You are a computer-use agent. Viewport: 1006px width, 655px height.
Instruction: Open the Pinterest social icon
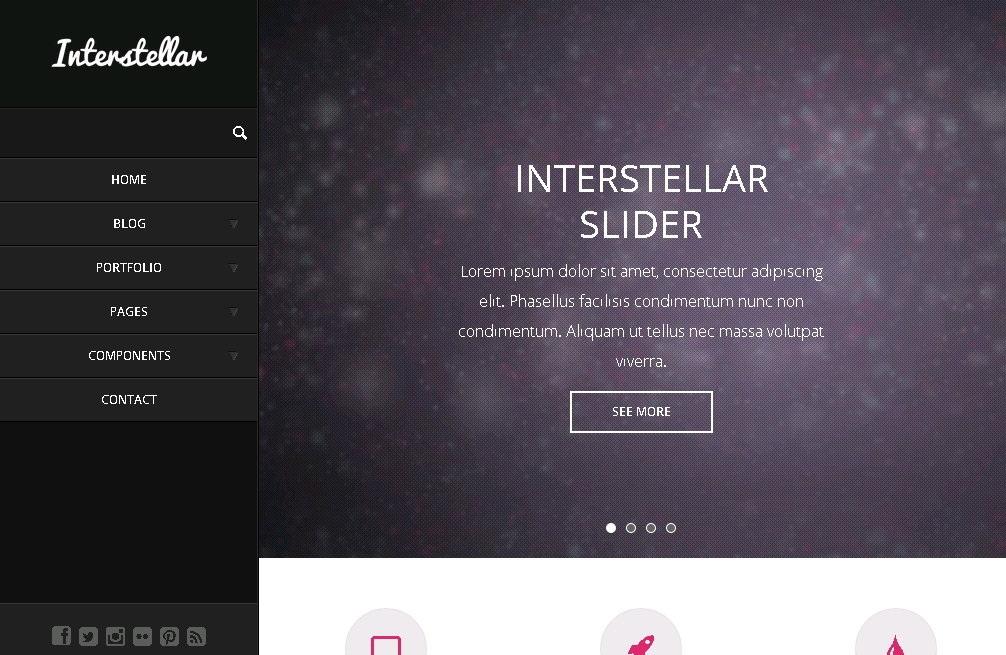click(169, 636)
